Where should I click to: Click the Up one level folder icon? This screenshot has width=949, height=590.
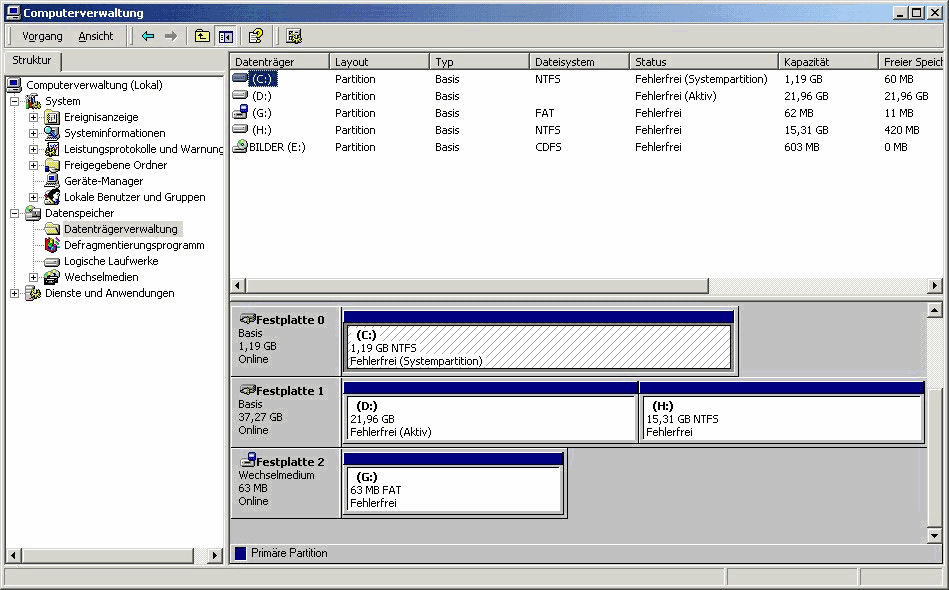click(x=202, y=36)
